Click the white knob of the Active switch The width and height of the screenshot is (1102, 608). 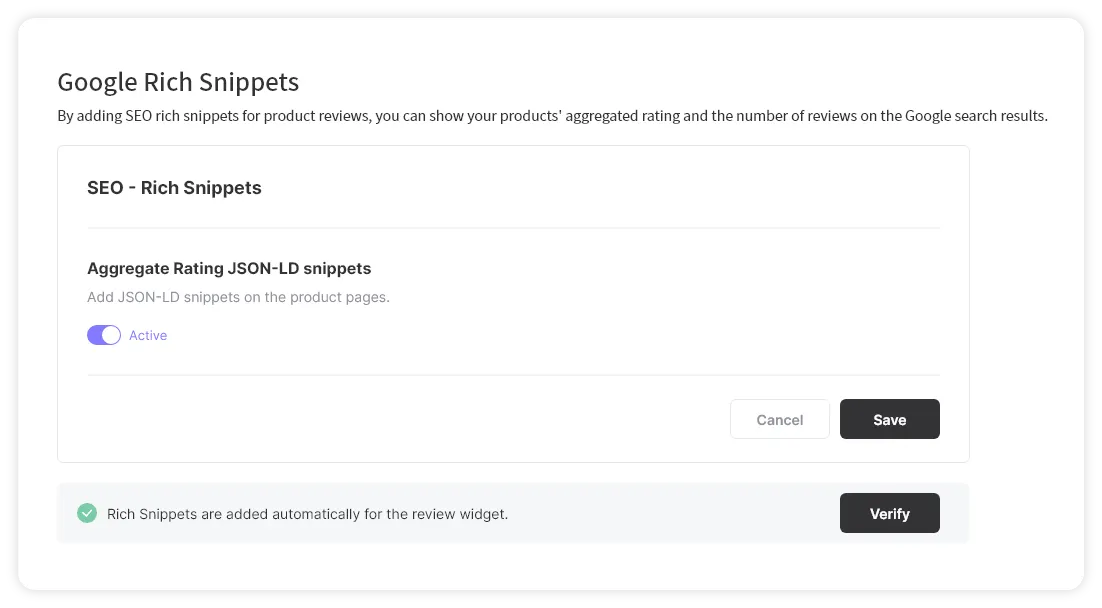click(111, 336)
